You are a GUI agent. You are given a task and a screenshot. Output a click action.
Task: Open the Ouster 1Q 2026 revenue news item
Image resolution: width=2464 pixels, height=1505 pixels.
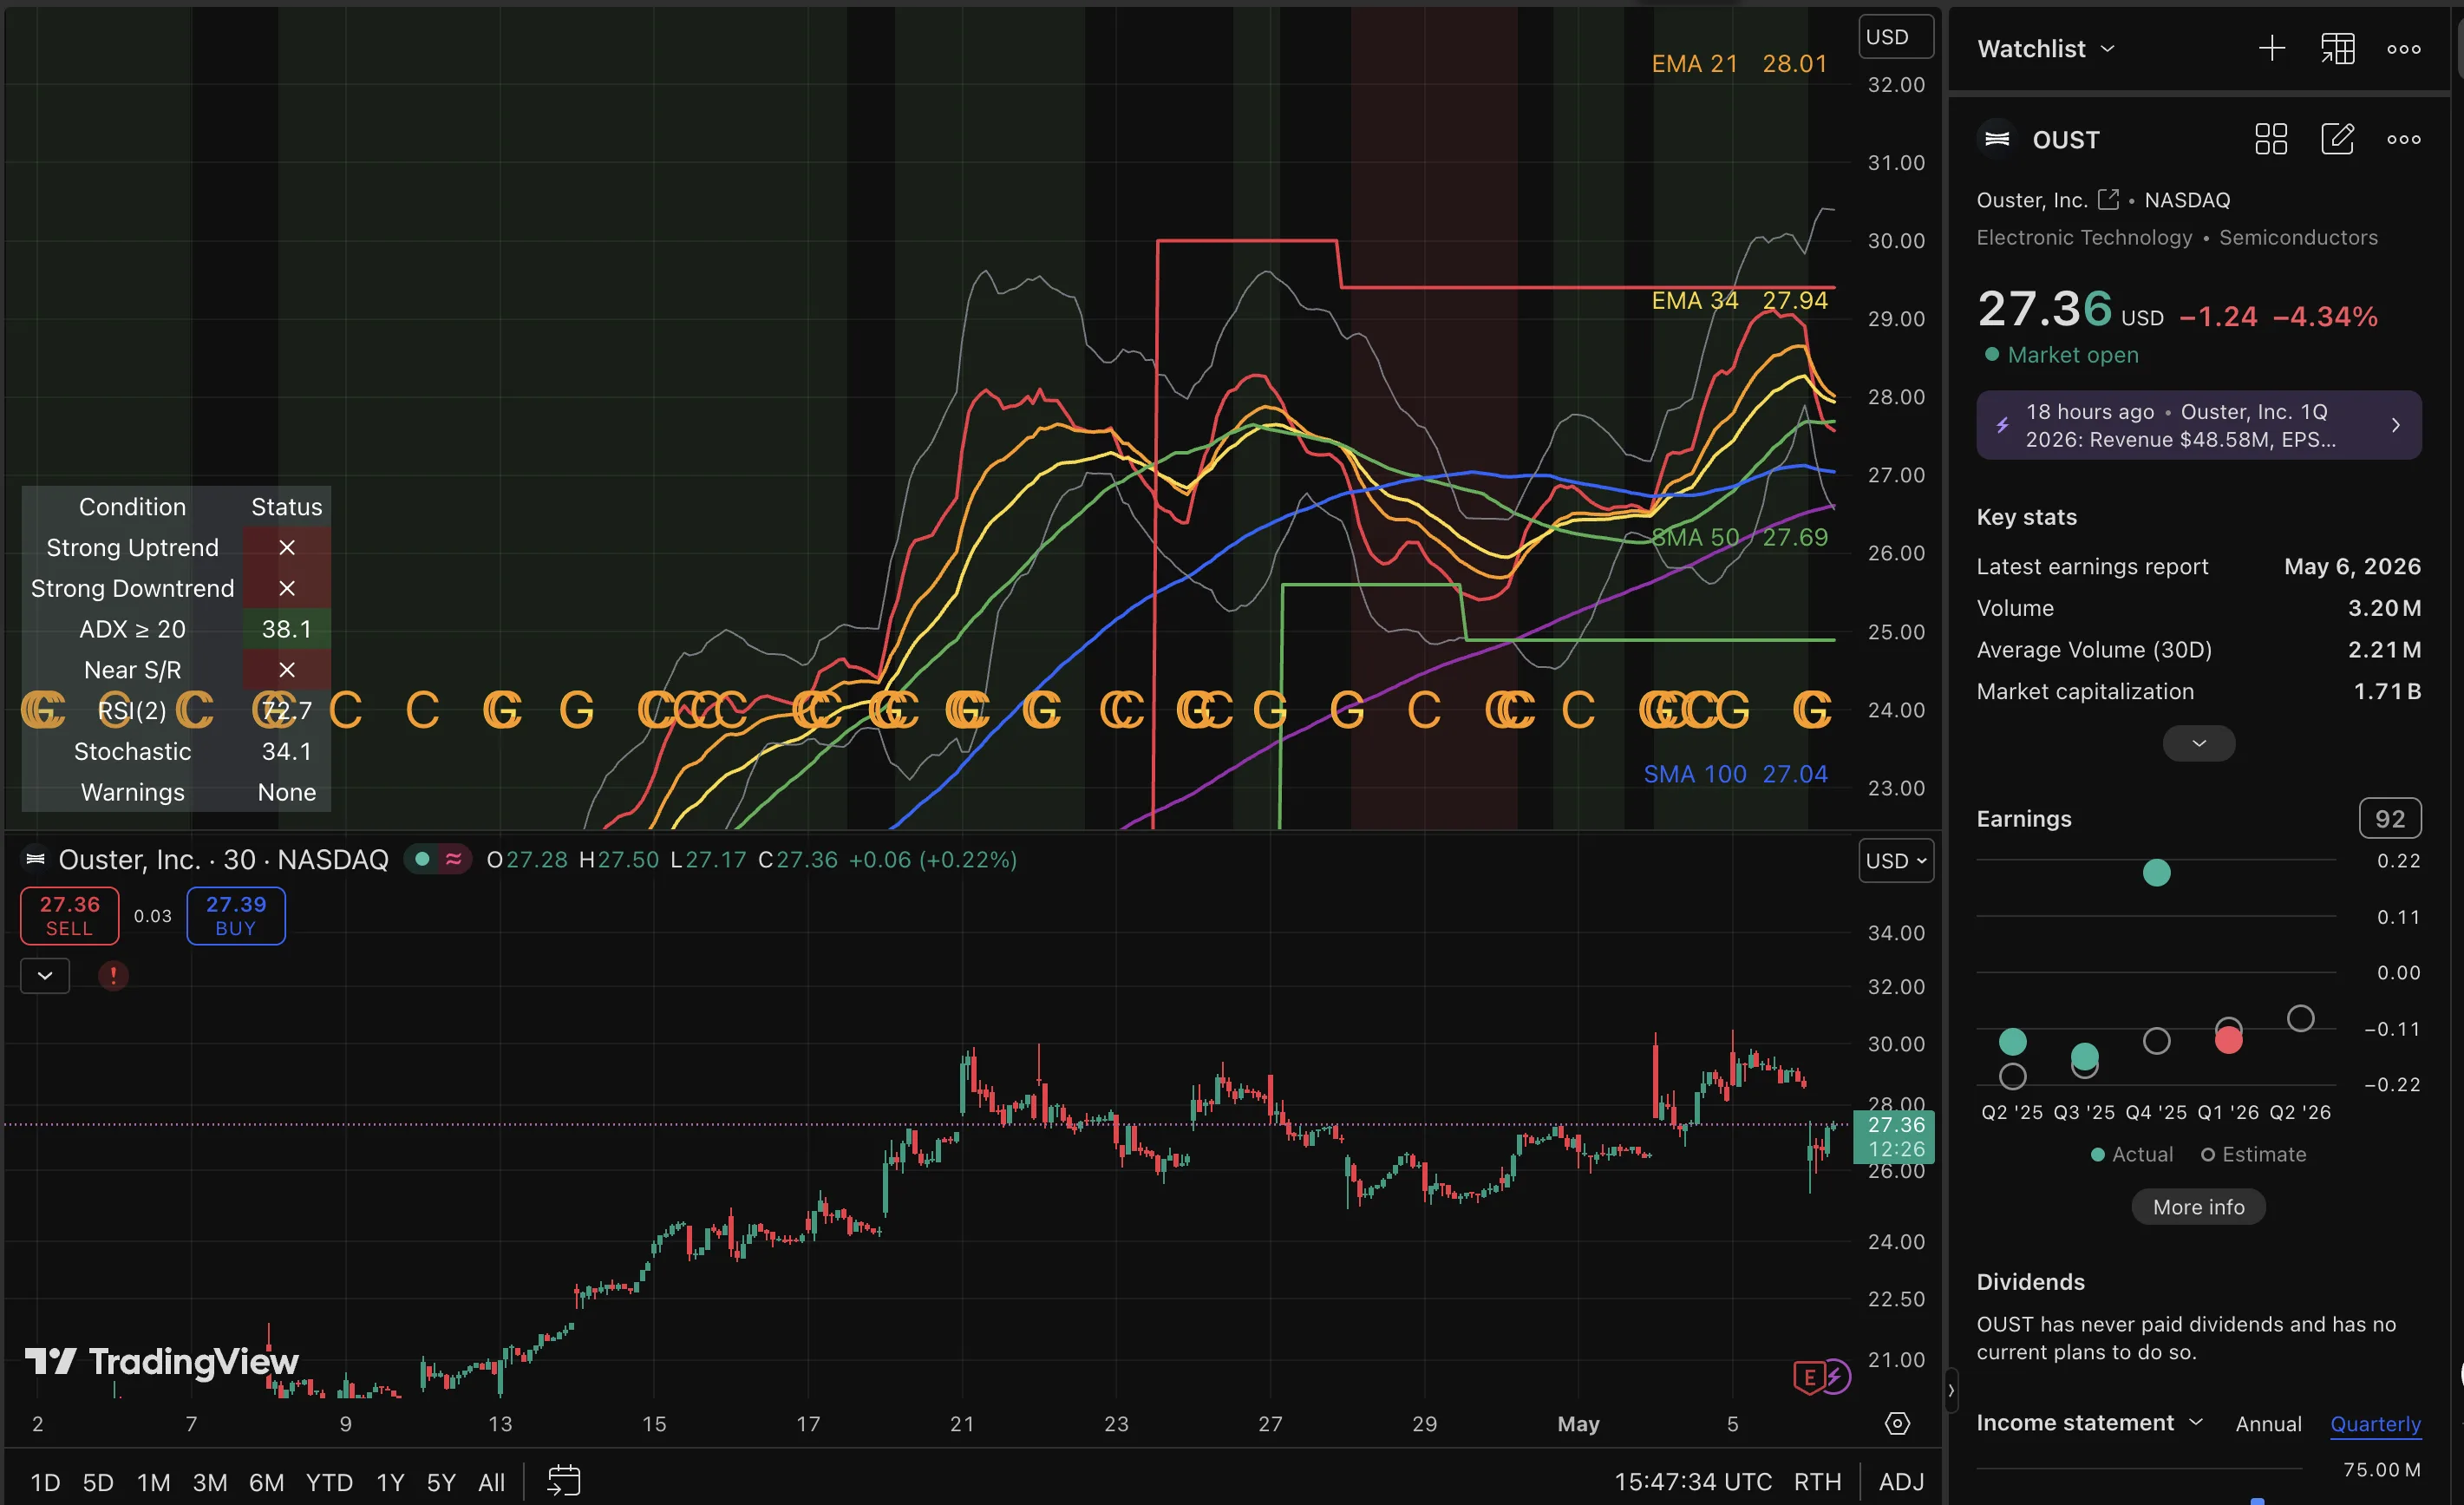2198,425
